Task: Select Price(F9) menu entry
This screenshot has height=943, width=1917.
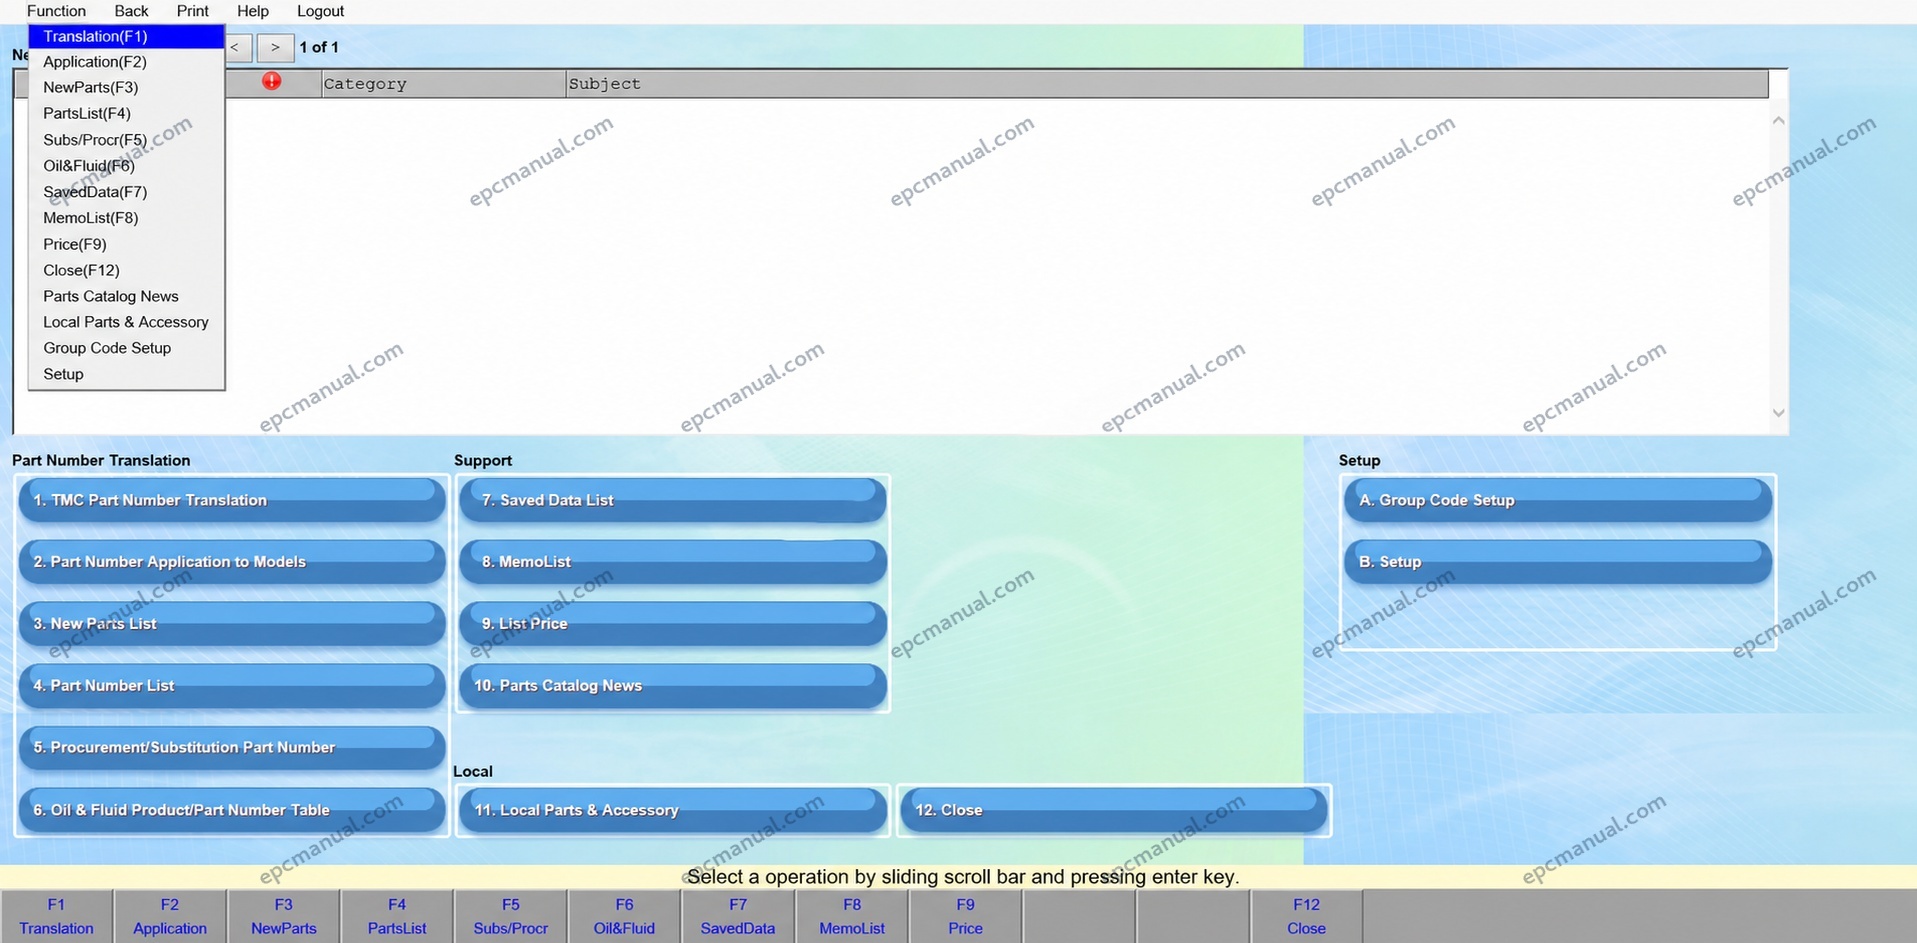Action: 126,244
